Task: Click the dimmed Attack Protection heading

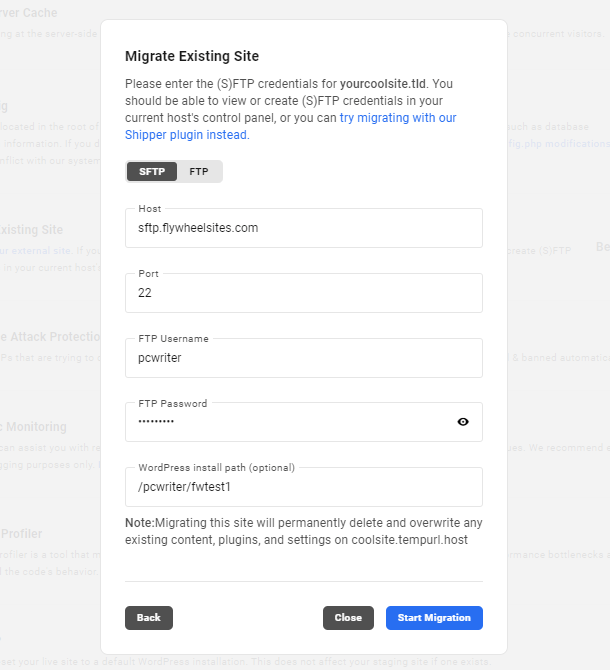Action: pyautogui.click(x=50, y=336)
